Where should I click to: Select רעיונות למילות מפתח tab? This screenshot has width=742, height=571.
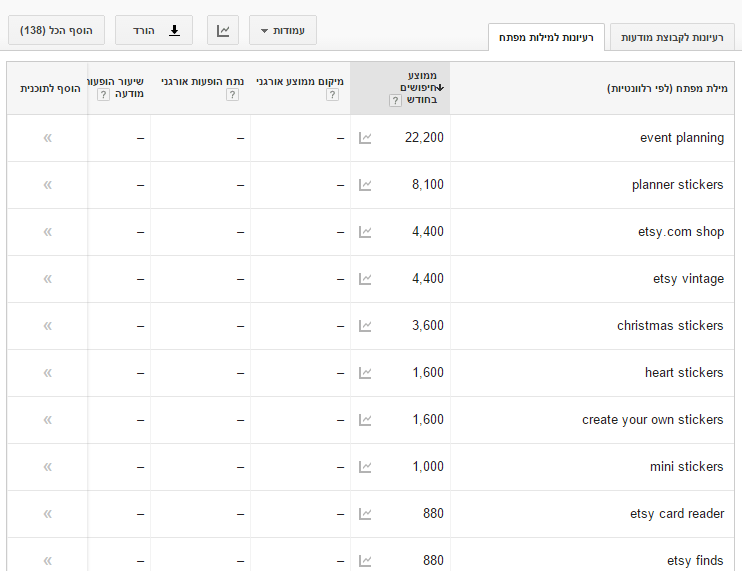(x=546, y=38)
